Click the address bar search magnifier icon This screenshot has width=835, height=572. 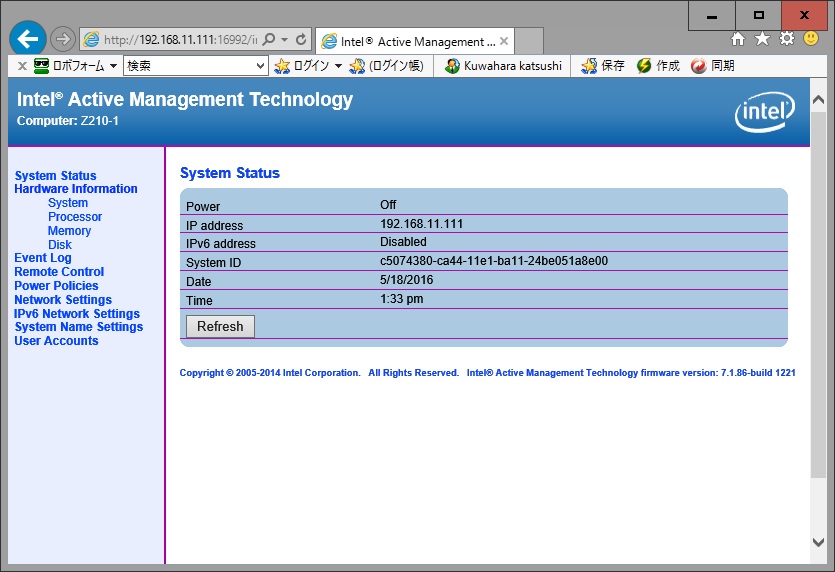(269, 39)
